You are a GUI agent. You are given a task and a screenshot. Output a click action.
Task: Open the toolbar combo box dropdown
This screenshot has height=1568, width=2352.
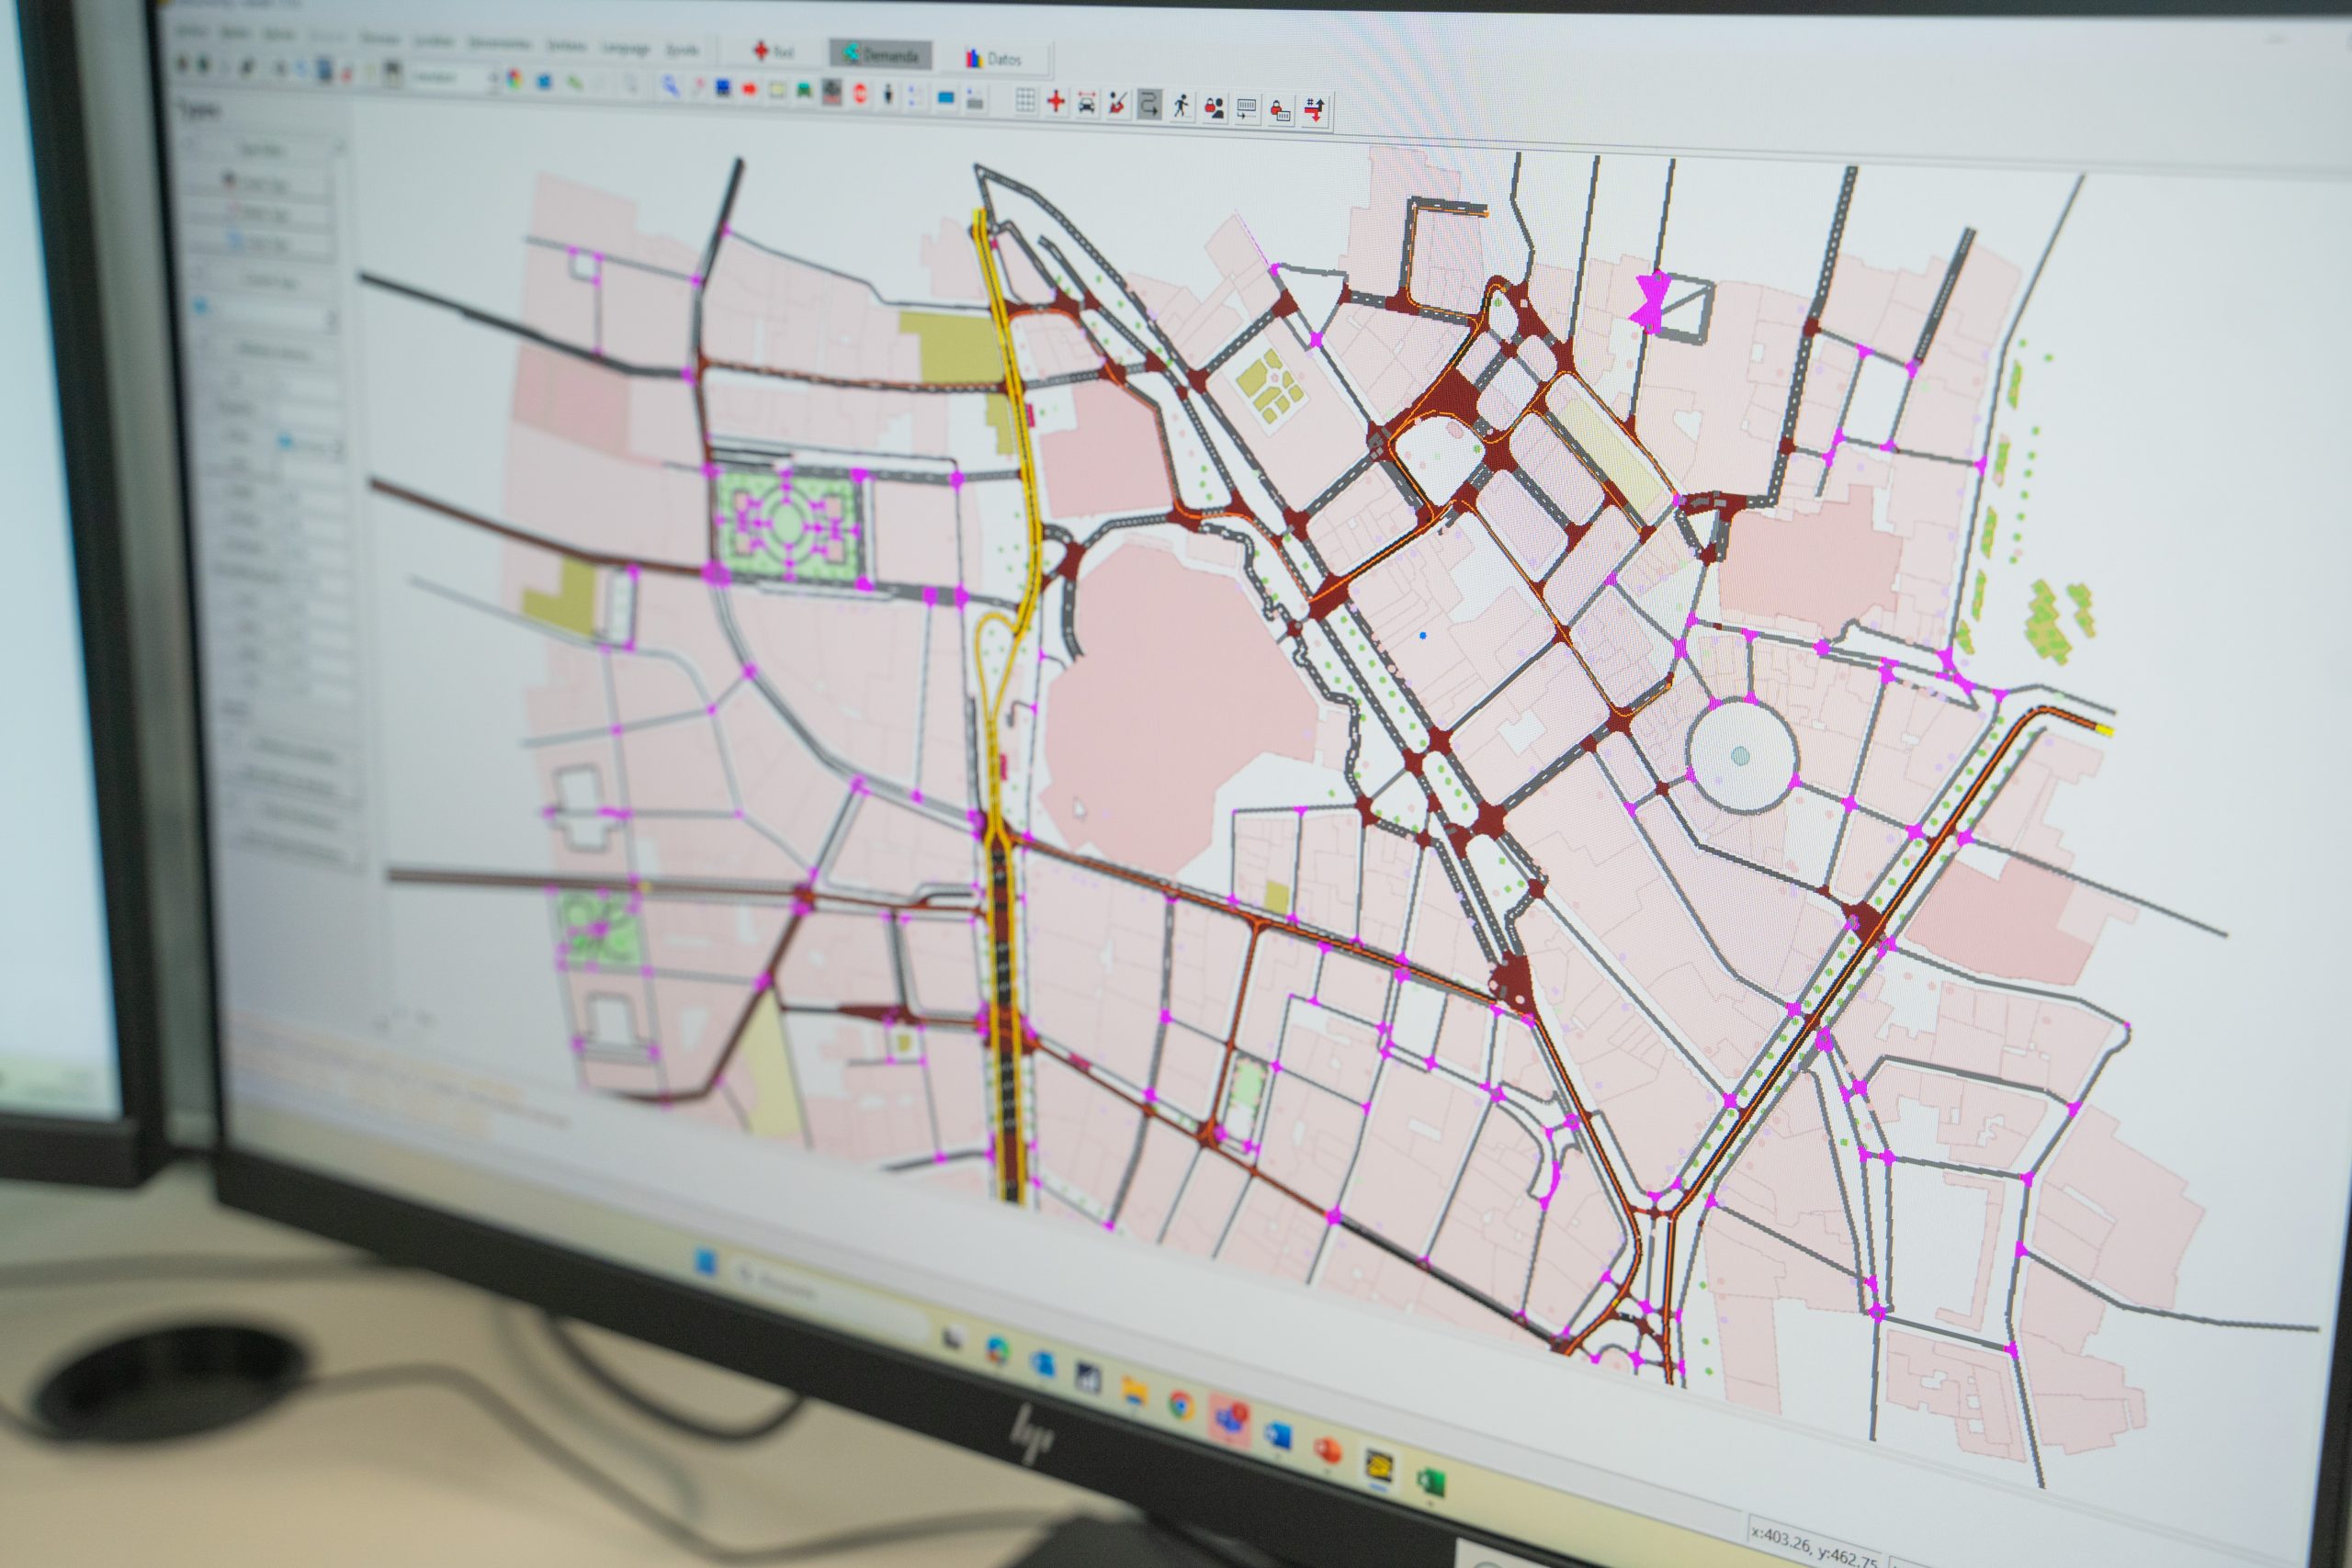point(493,79)
